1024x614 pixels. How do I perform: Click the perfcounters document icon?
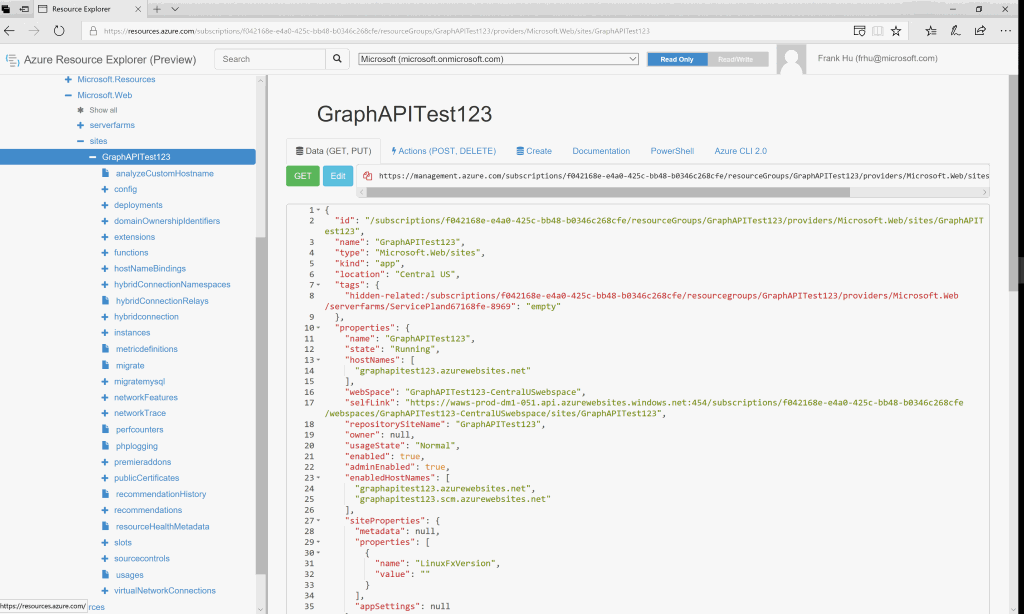click(x=105, y=429)
